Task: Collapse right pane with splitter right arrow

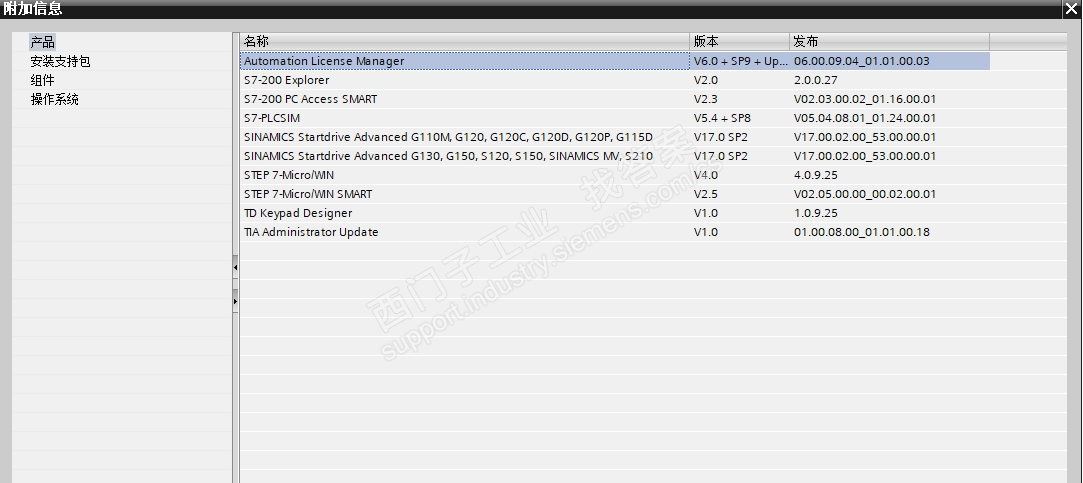Action: pyautogui.click(x=235, y=301)
